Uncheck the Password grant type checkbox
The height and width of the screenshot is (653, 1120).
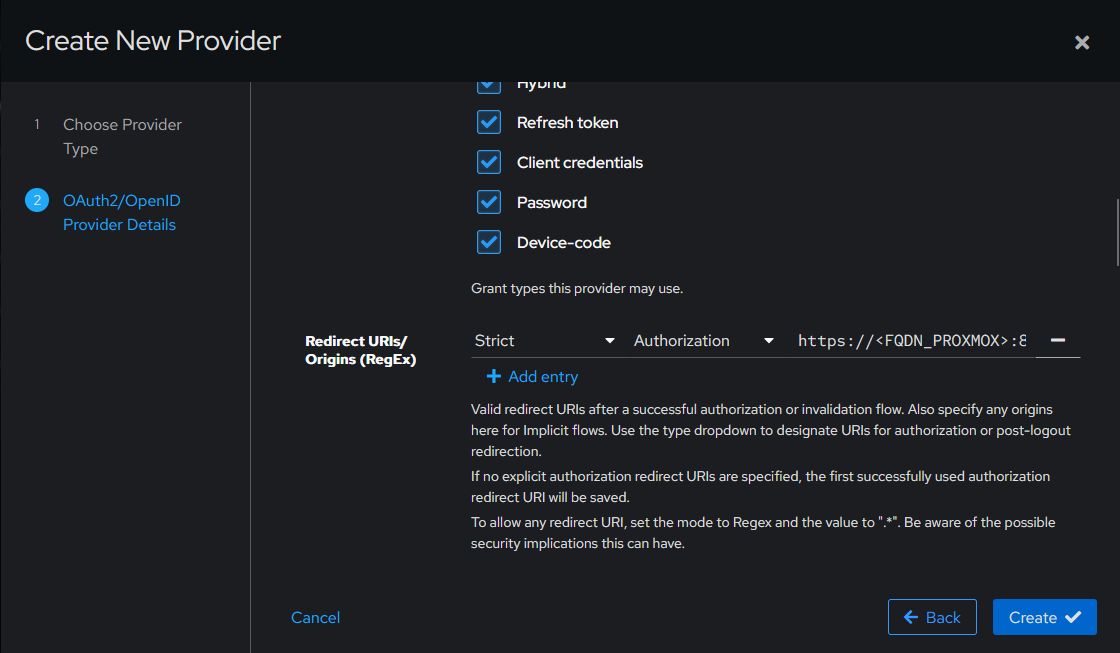pyautogui.click(x=489, y=202)
